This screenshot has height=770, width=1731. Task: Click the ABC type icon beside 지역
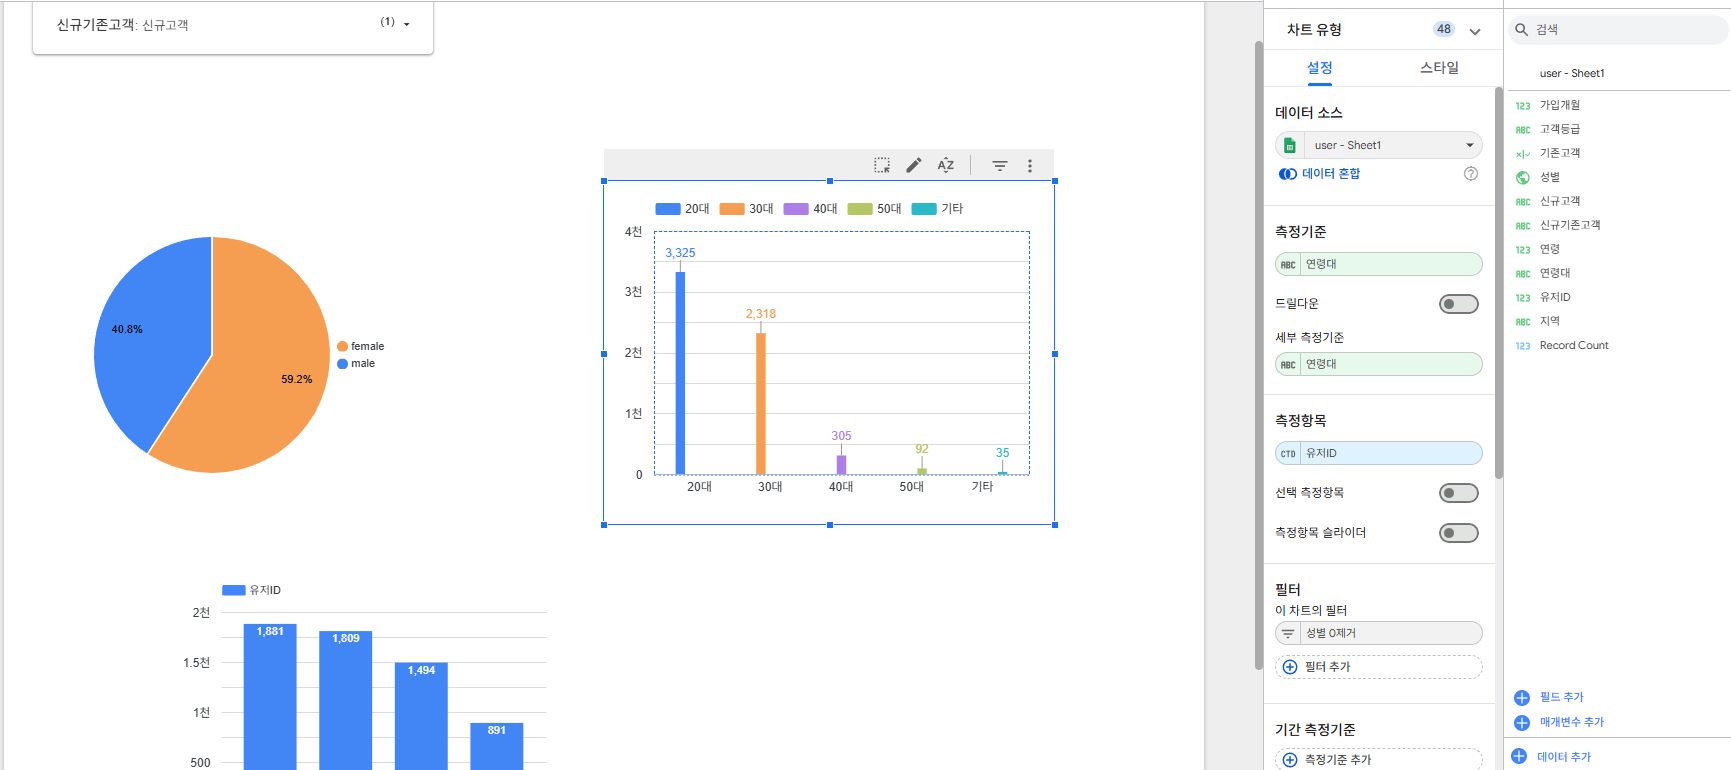coord(1523,322)
